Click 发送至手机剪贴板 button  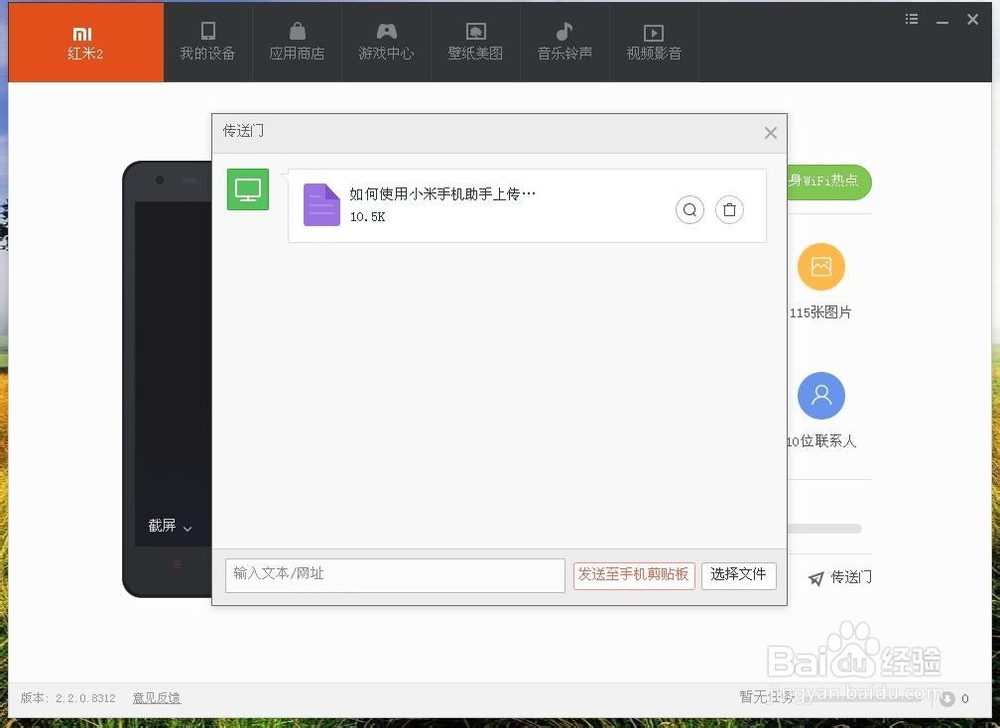point(634,575)
